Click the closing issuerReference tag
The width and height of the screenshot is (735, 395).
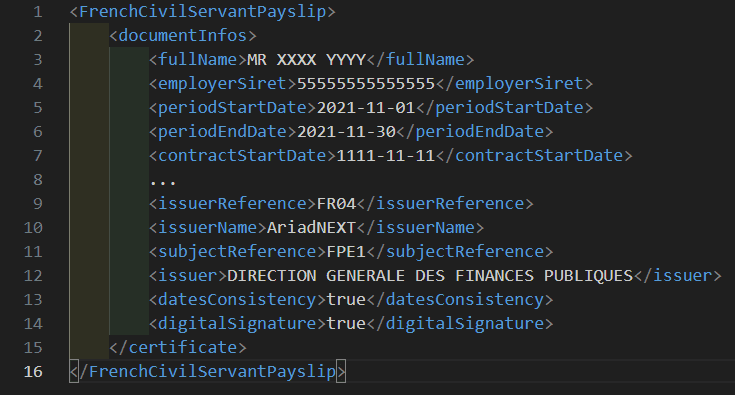pos(445,204)
